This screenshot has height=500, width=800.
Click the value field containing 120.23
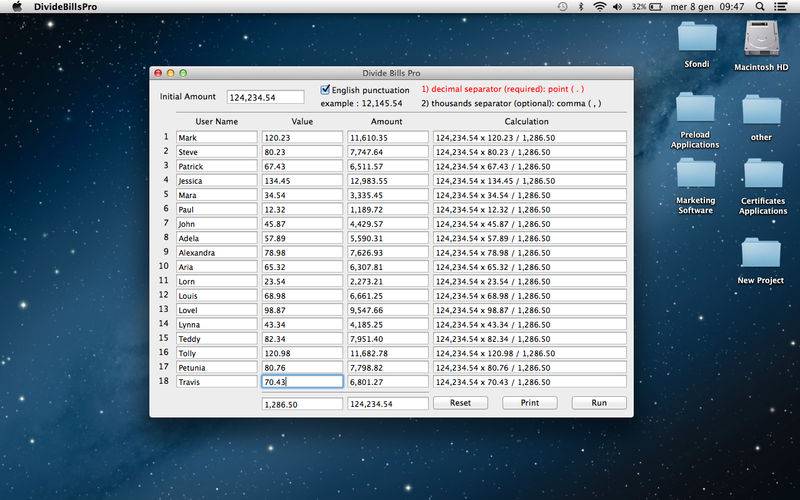point(302,138)
